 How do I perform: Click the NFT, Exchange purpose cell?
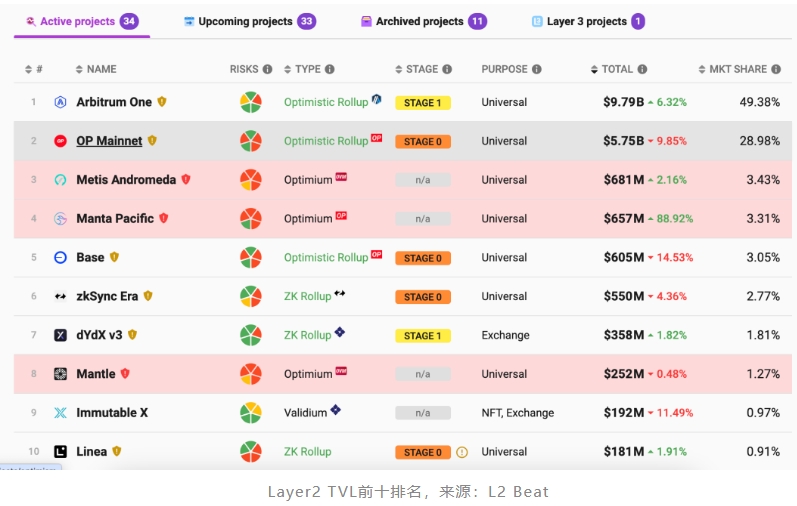coord(517,412)
